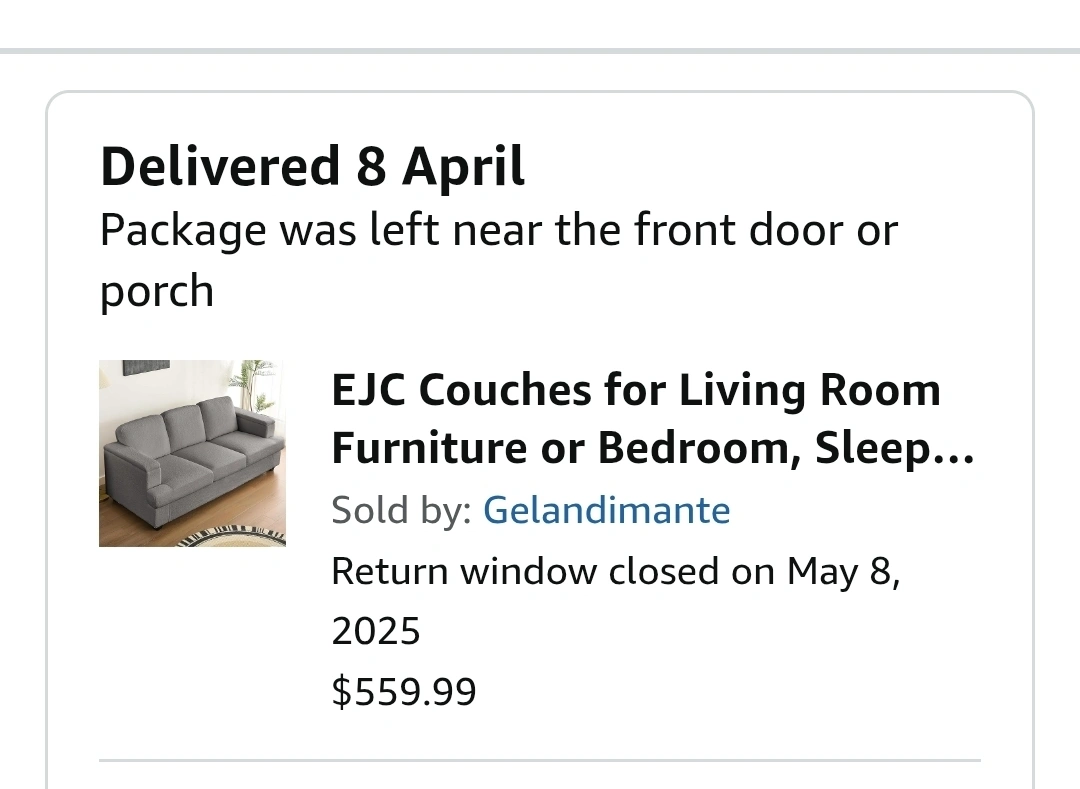This screenshot has width=1080, height=789.
Task: Tap the 2025 year text
Action: (376, 632)
